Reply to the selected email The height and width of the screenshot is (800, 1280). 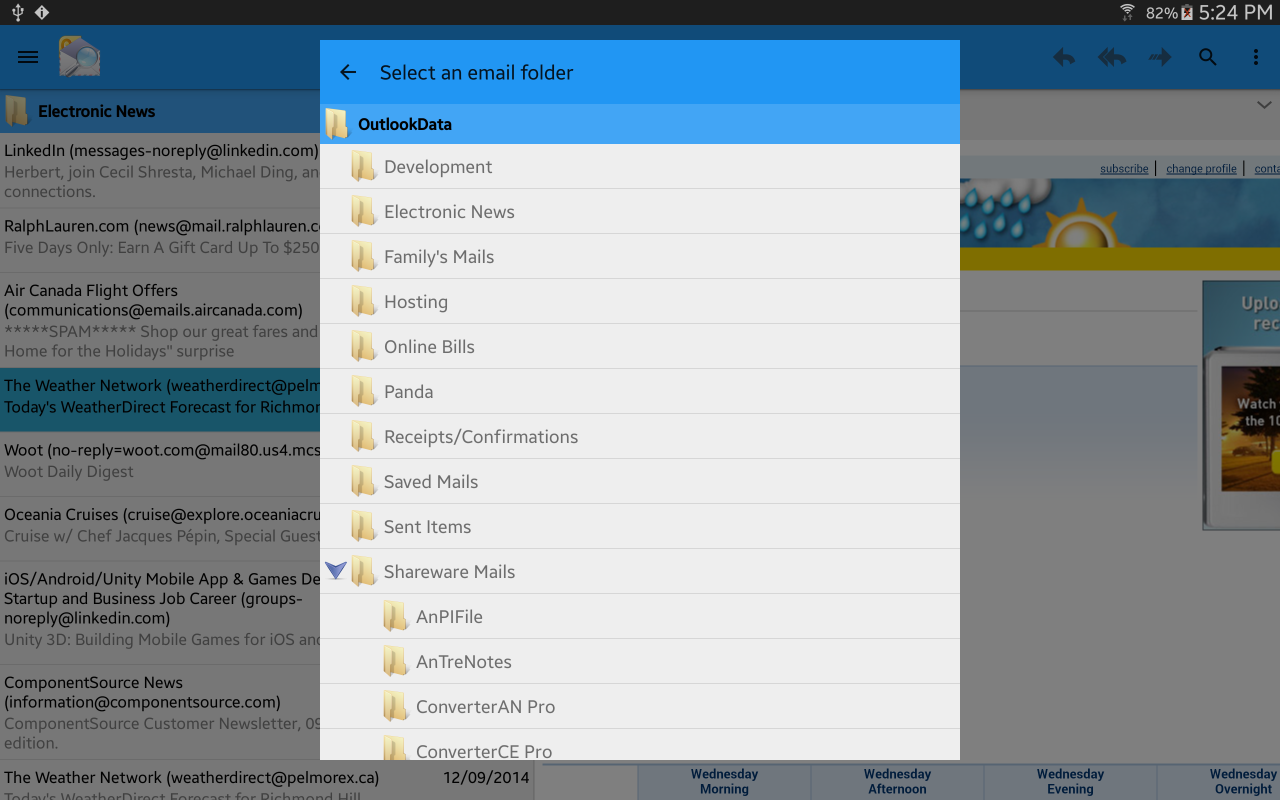[1064, 58]
